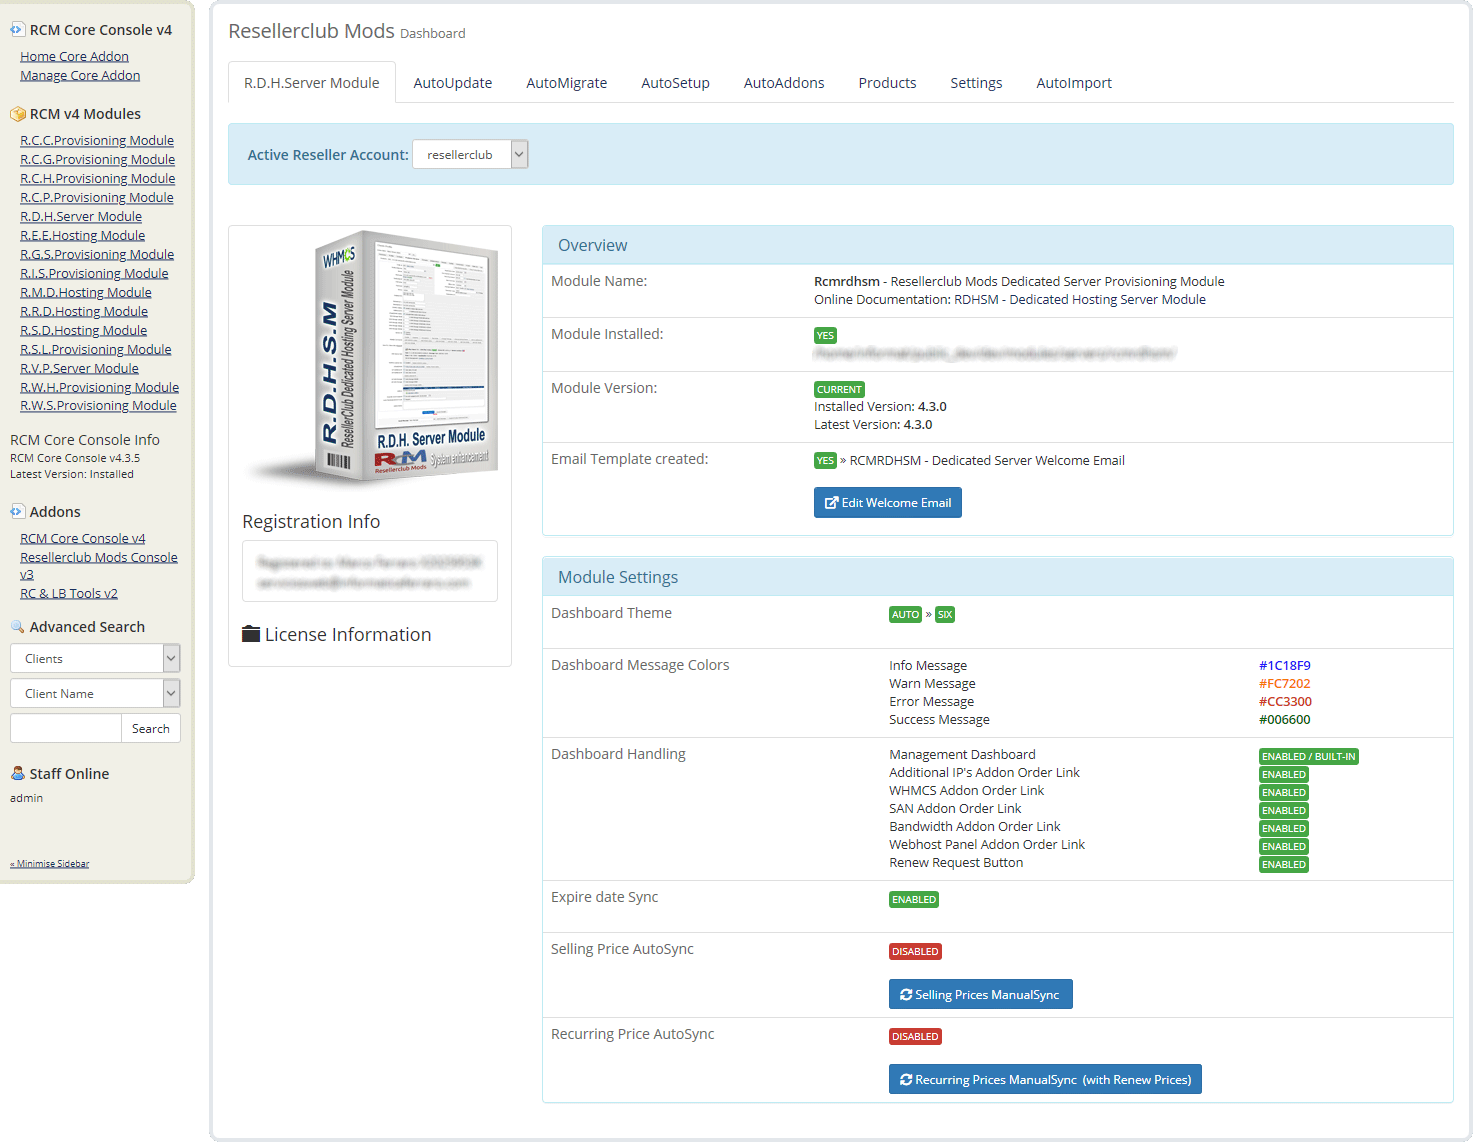Open the R.D.H.Server Module sidebar link

pos(81,217)
